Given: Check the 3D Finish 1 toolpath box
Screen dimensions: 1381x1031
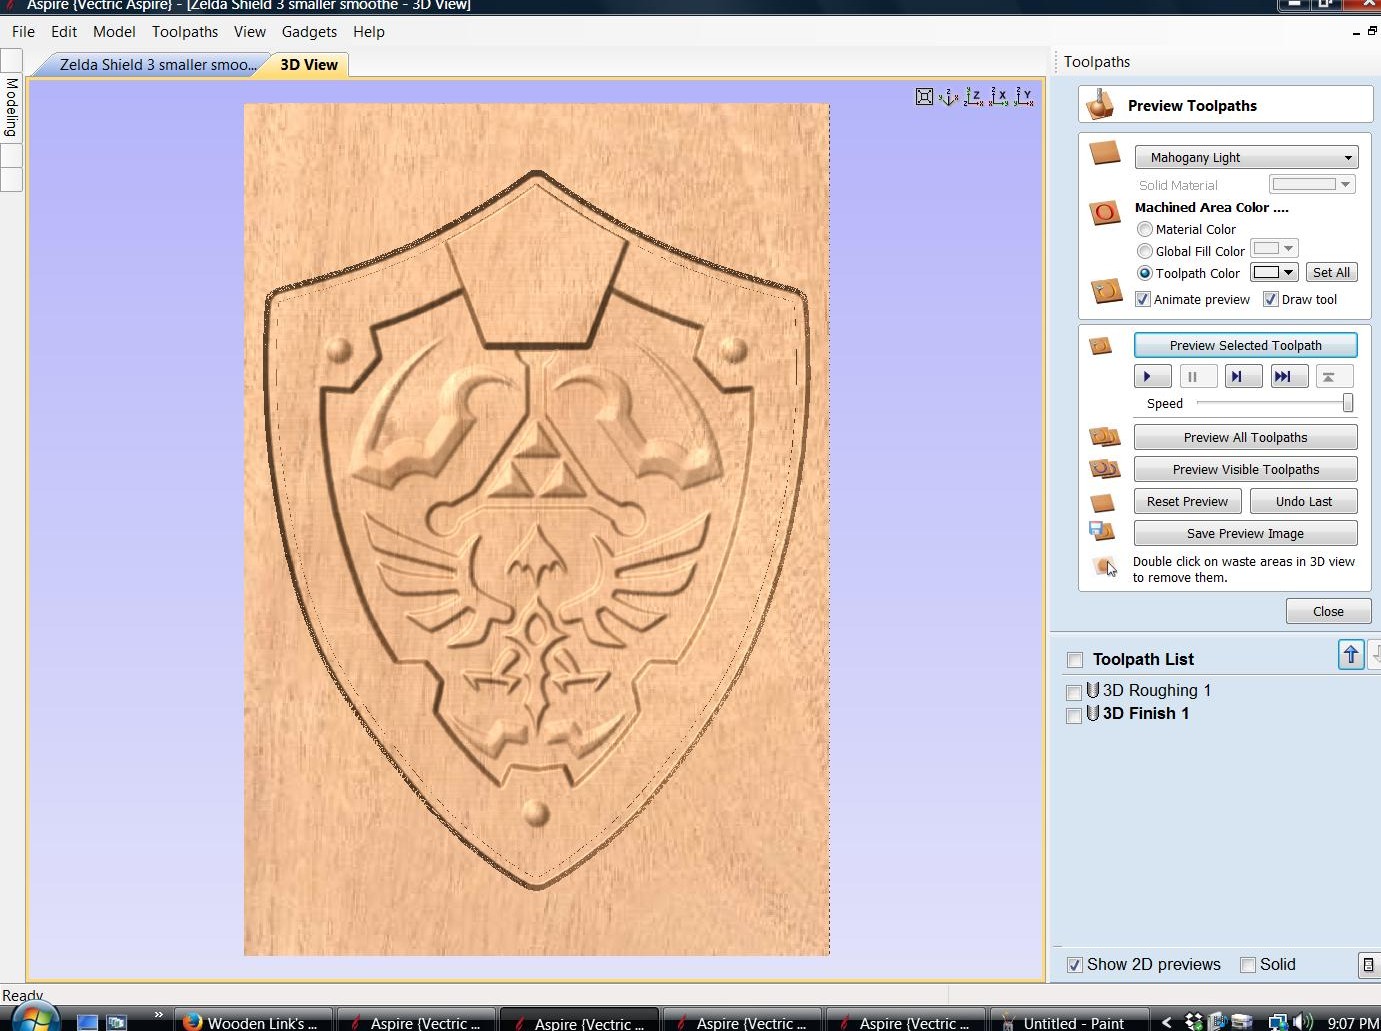Looking at the screenshot, I should pos(1074,715).
